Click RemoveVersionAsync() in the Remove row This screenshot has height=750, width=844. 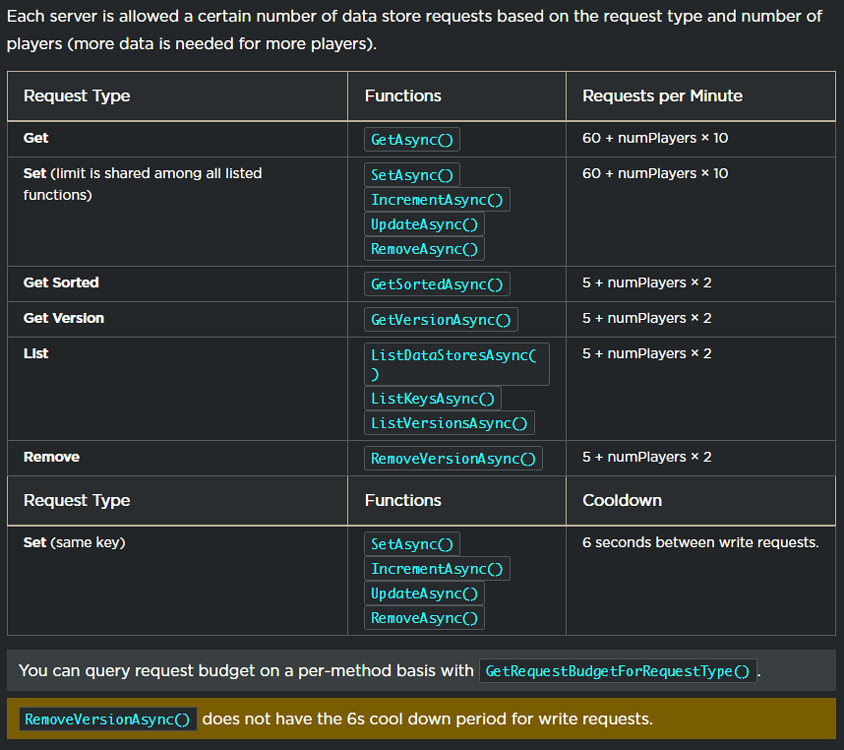point(453,459)
